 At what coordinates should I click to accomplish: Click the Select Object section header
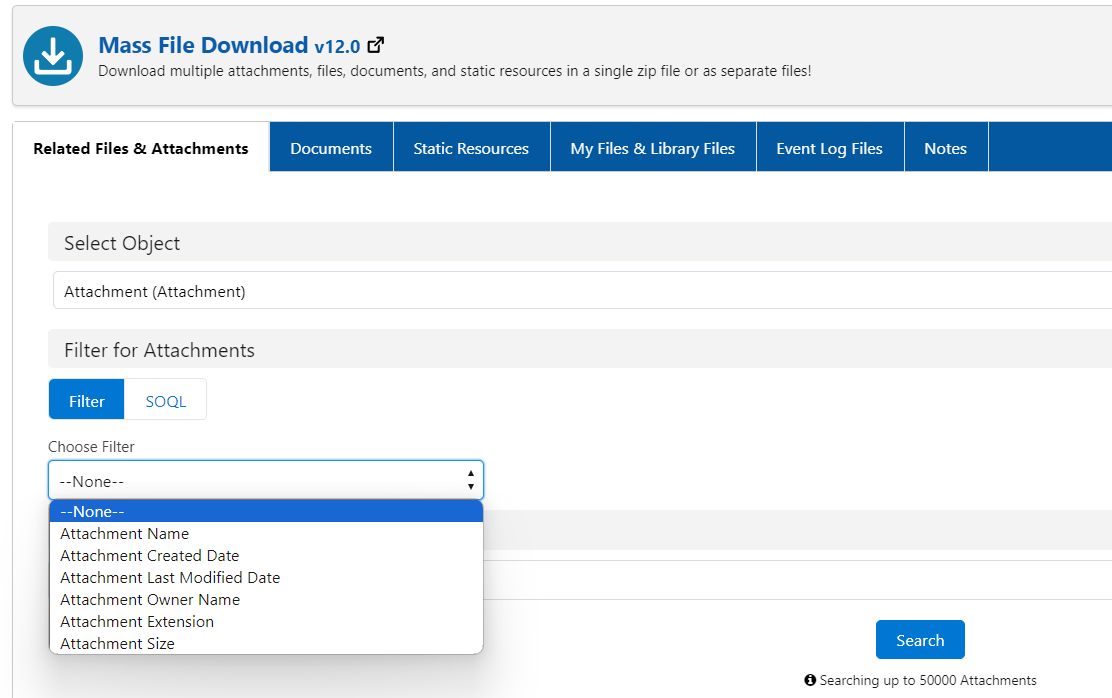point(580,242)
